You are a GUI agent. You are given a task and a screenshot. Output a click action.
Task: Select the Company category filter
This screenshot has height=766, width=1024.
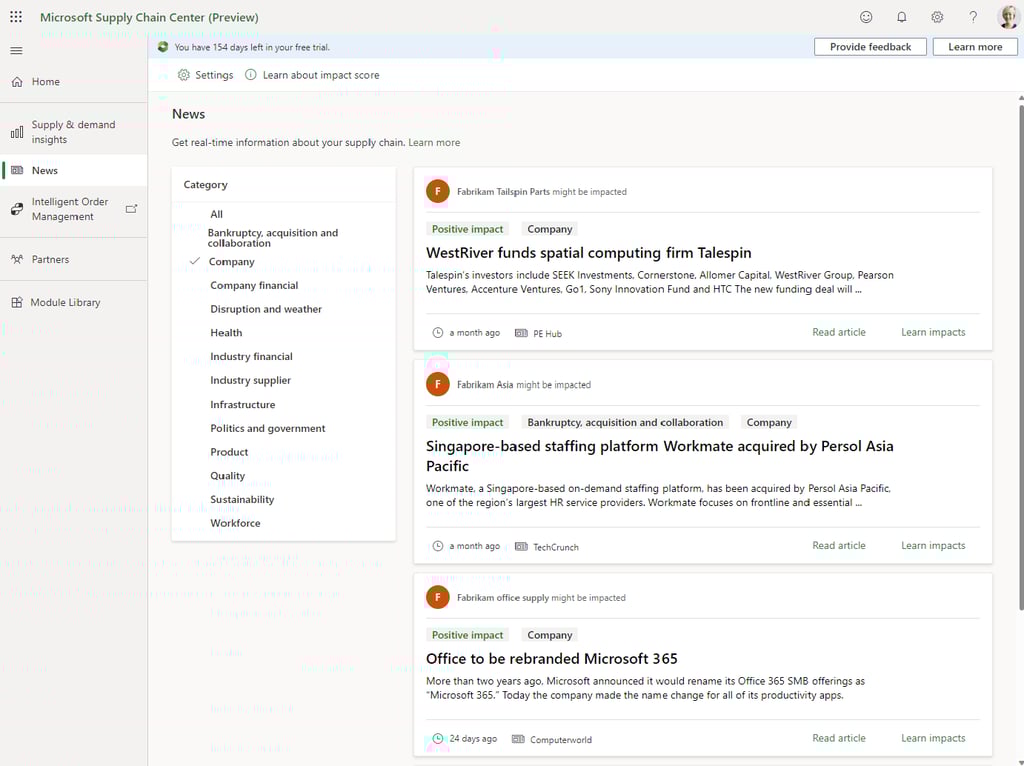(231, 262)
